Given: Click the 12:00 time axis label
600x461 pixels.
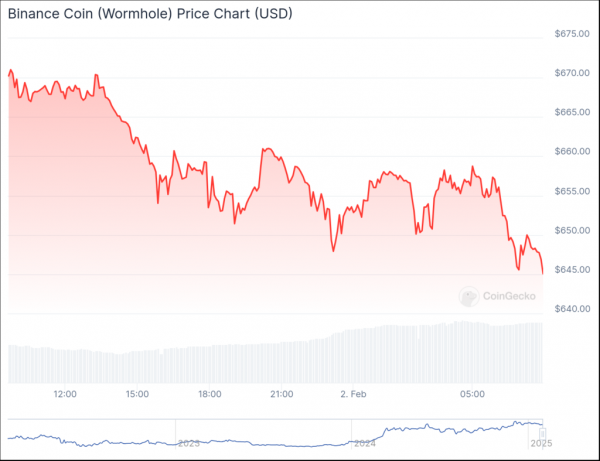Looking at the screenshot, I should [x=65, y=394].
